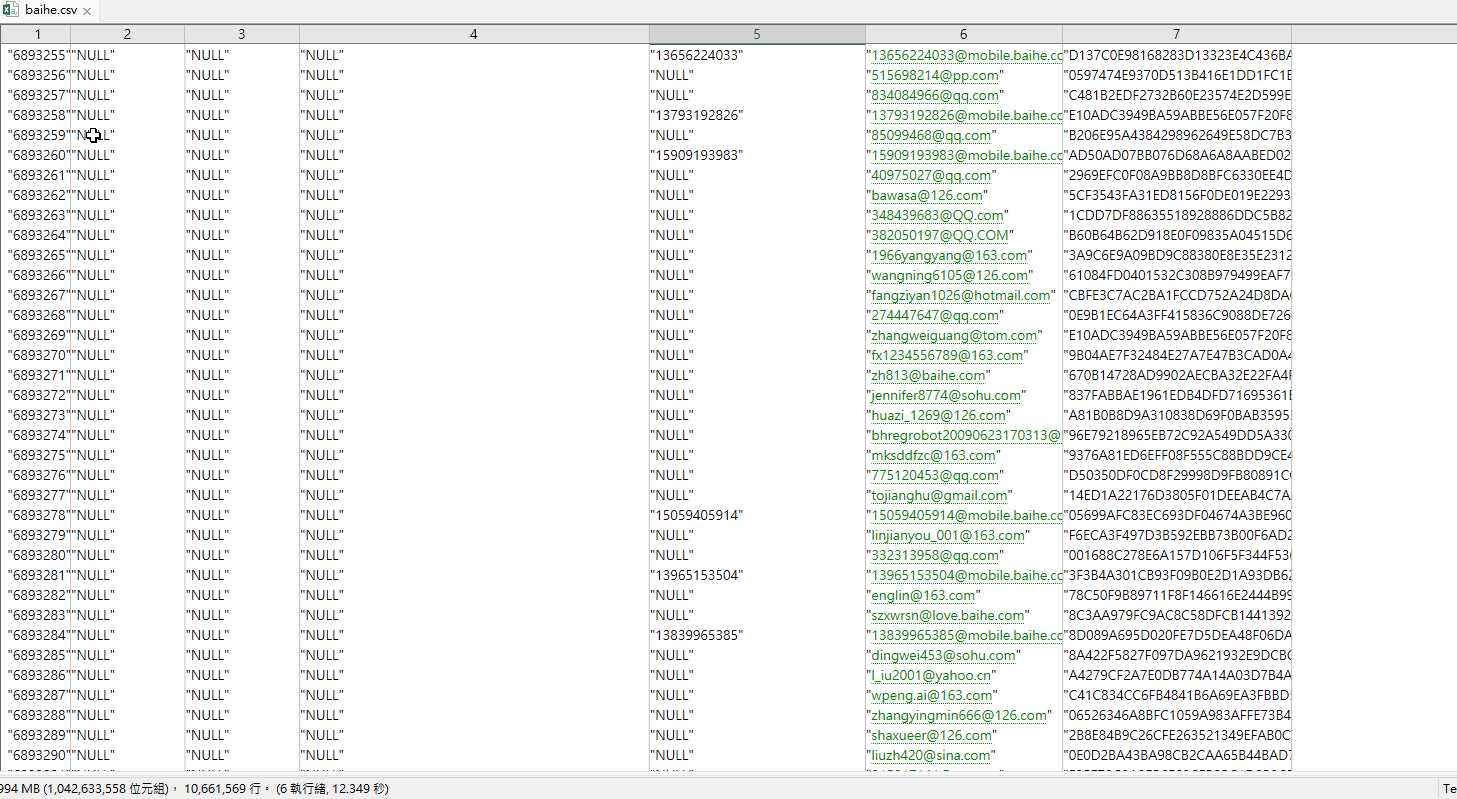Select ID cell "6893284"
This screenshot has height=799, width=1457.
point(38,636)
